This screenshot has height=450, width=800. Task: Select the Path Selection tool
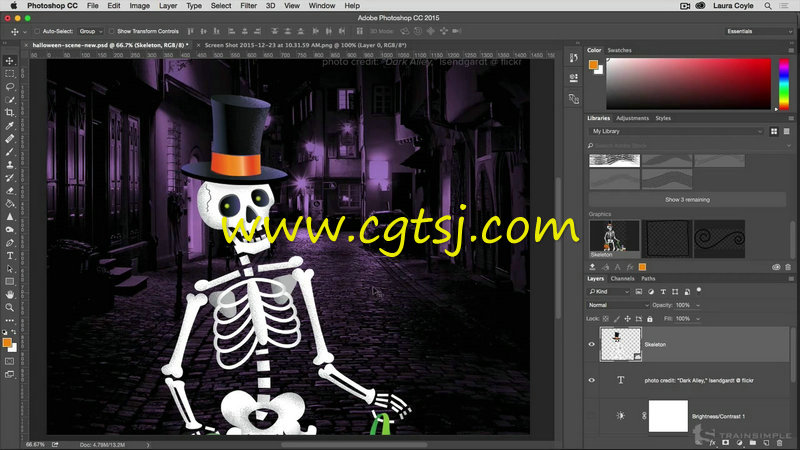pyautogui.click(x=10, y=269)
